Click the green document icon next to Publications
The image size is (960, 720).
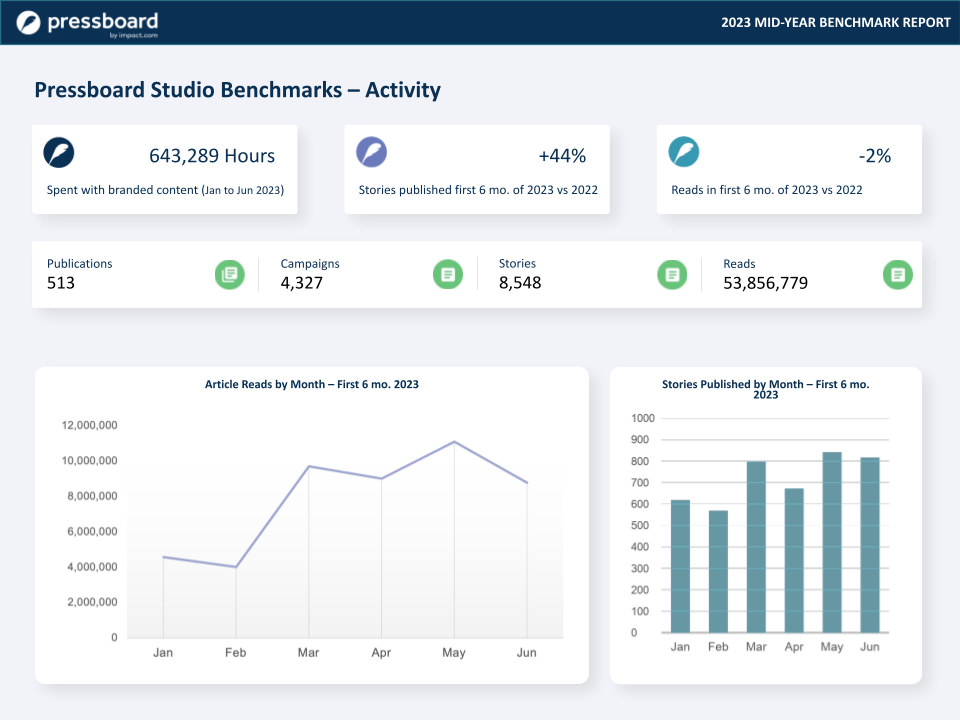[229, 274]
